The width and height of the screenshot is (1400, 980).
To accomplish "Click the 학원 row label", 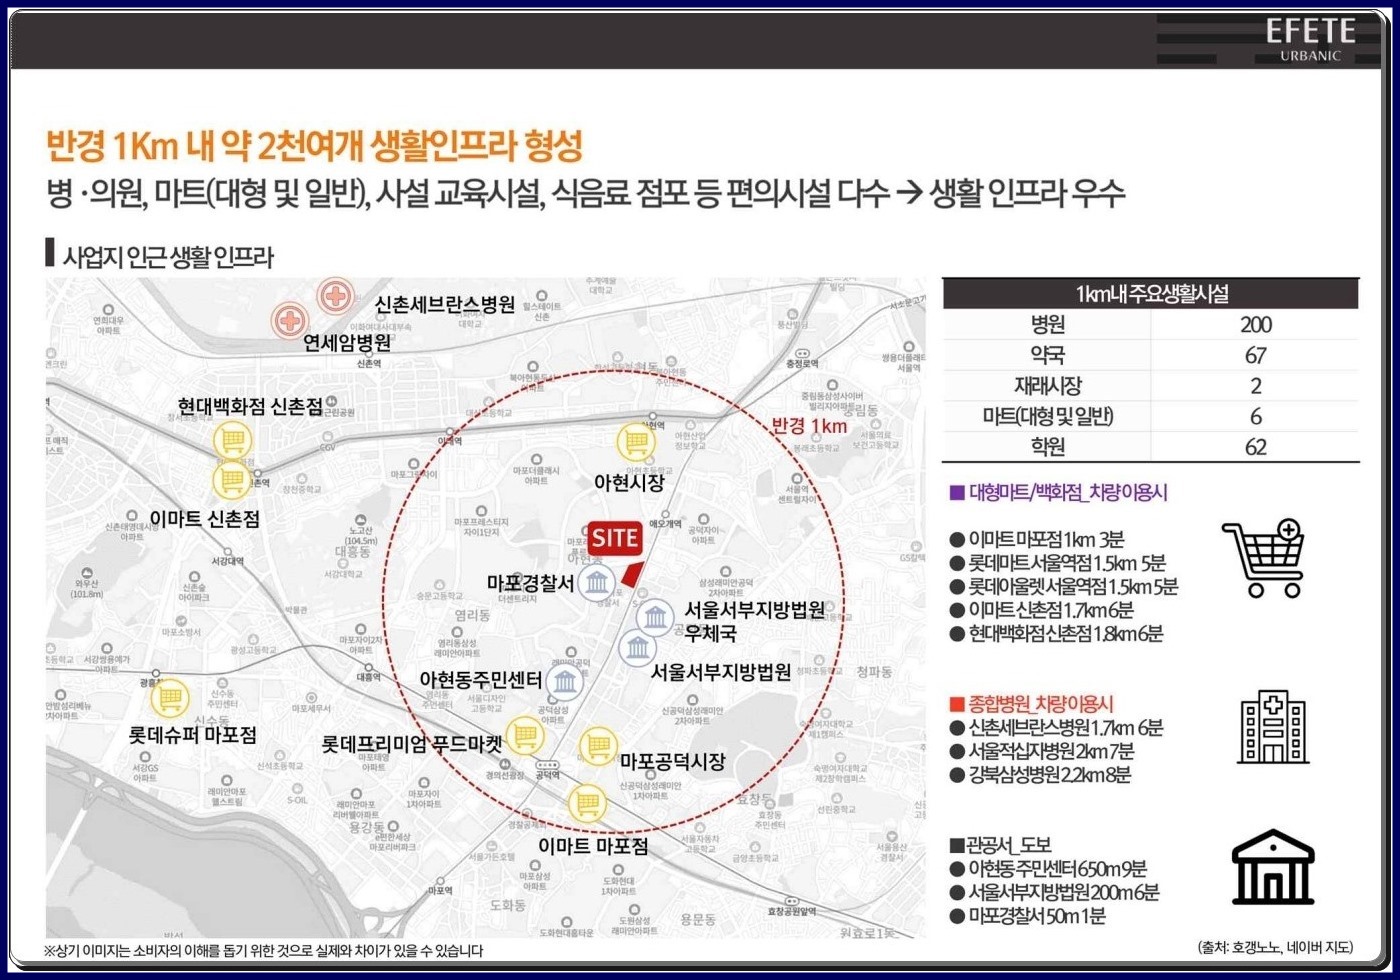I will click(1048, 446).
